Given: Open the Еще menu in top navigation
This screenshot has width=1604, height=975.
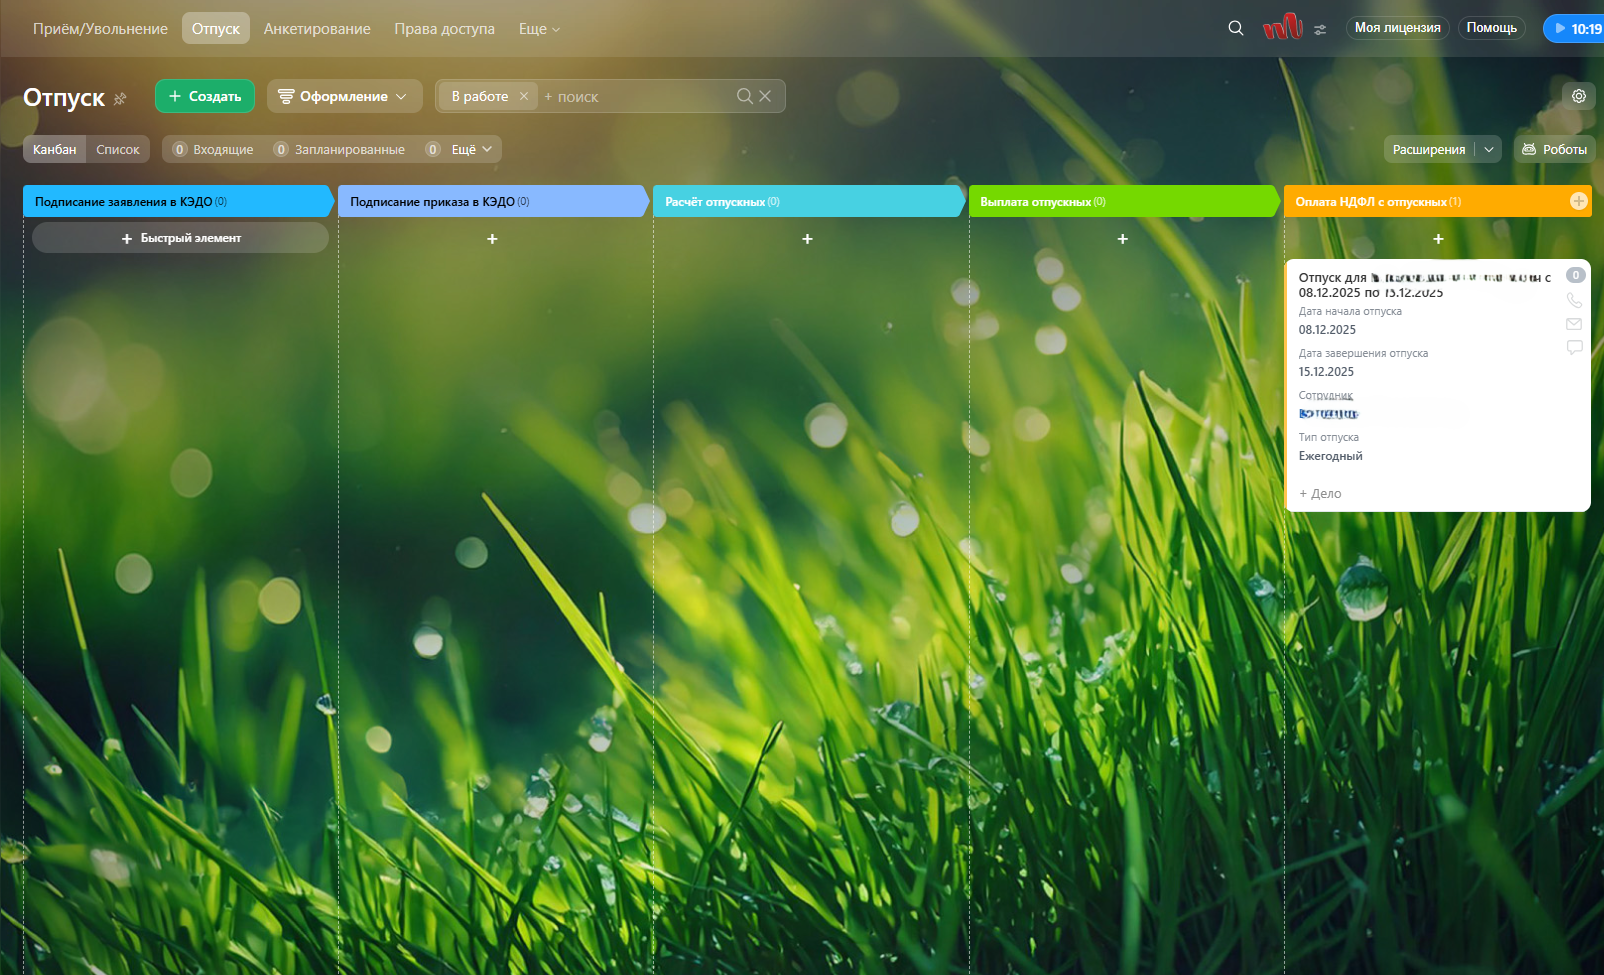Looking at the screenshot, I should click(x=539, y=29).
